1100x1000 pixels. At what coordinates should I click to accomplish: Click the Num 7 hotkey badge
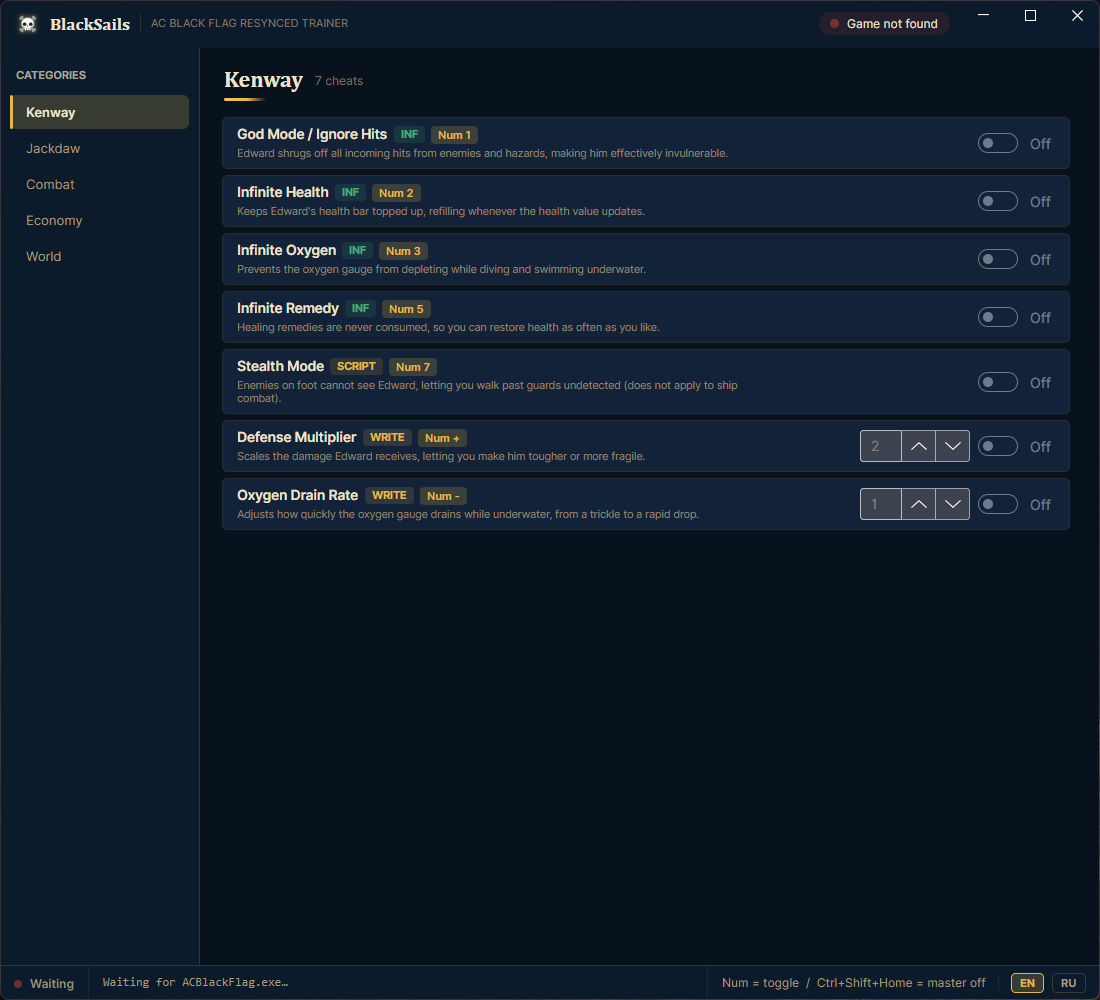[x=412, y=367]
